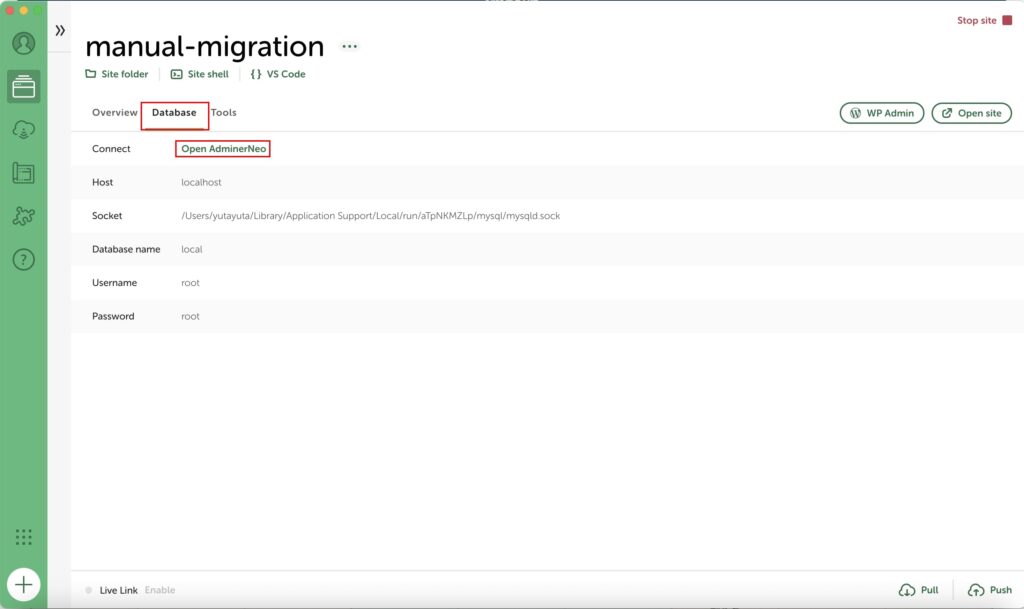Click the Database name value 'local'
Screen dimensions: 1024x609
(191, 249)
